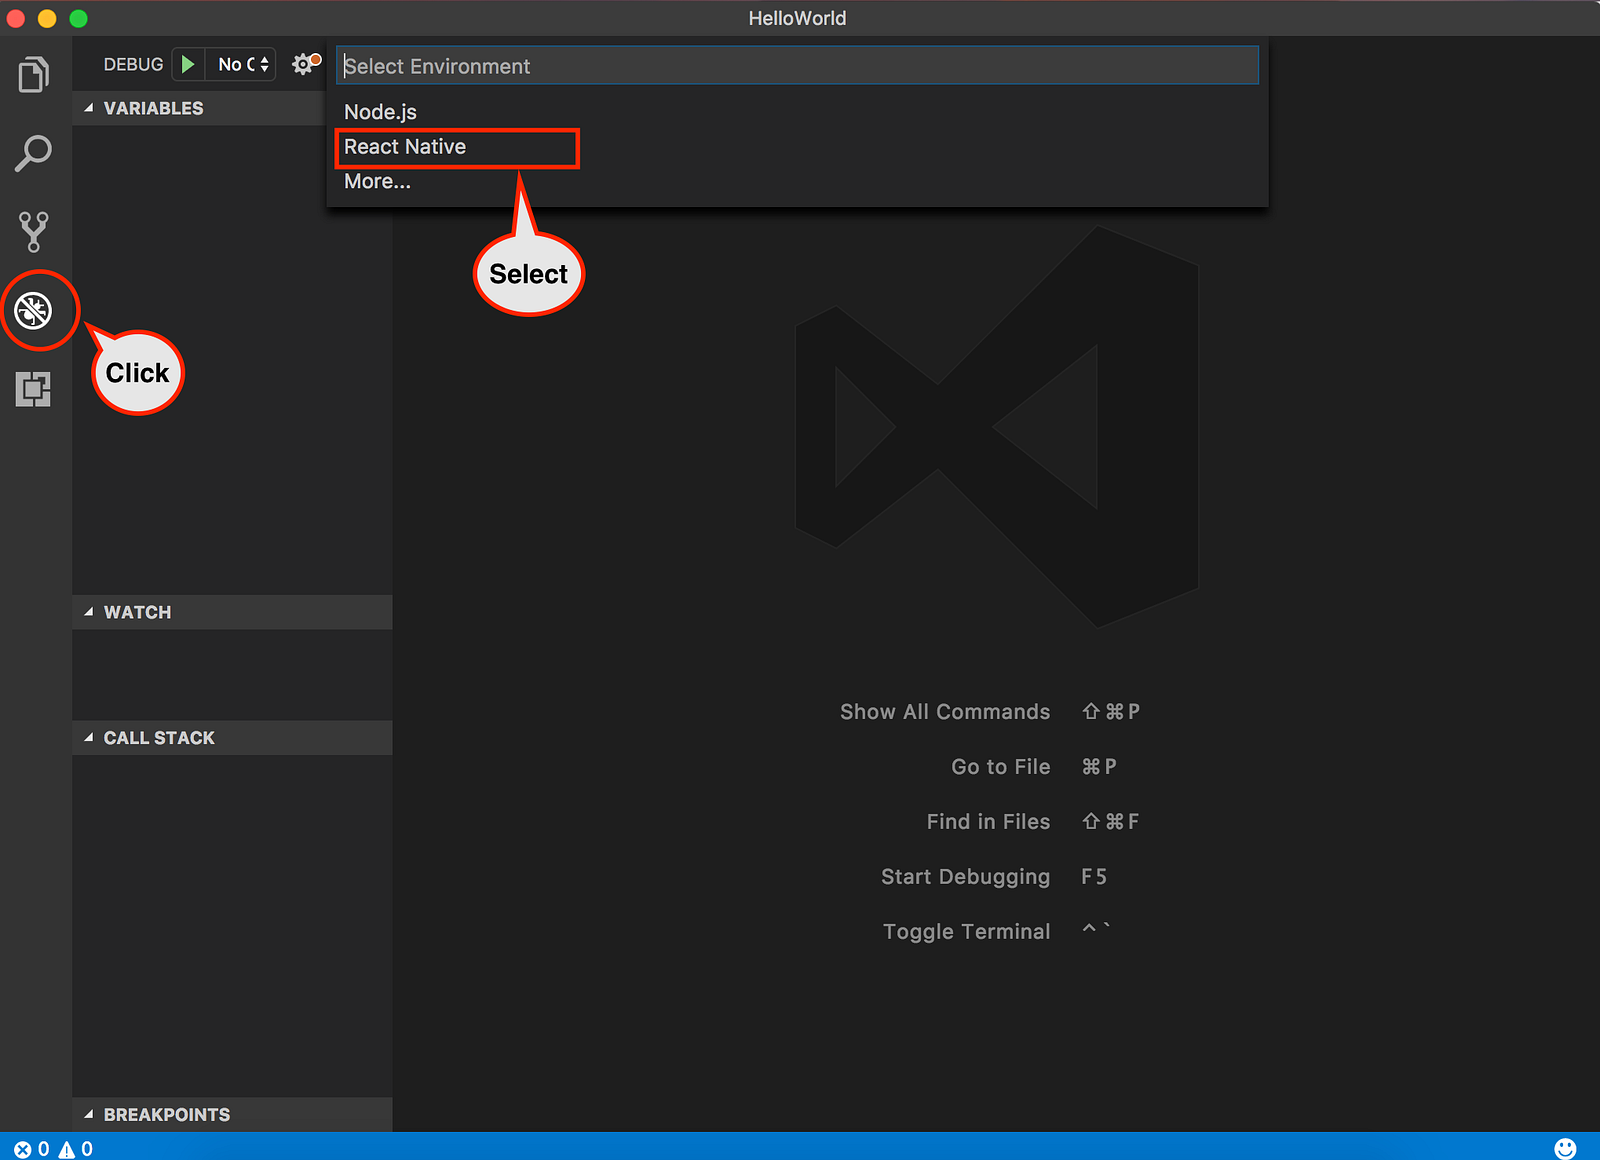Open the Debug bug icon
Image resolution: width=1600 pixels, height=1160 pixels.
point(34,310)
